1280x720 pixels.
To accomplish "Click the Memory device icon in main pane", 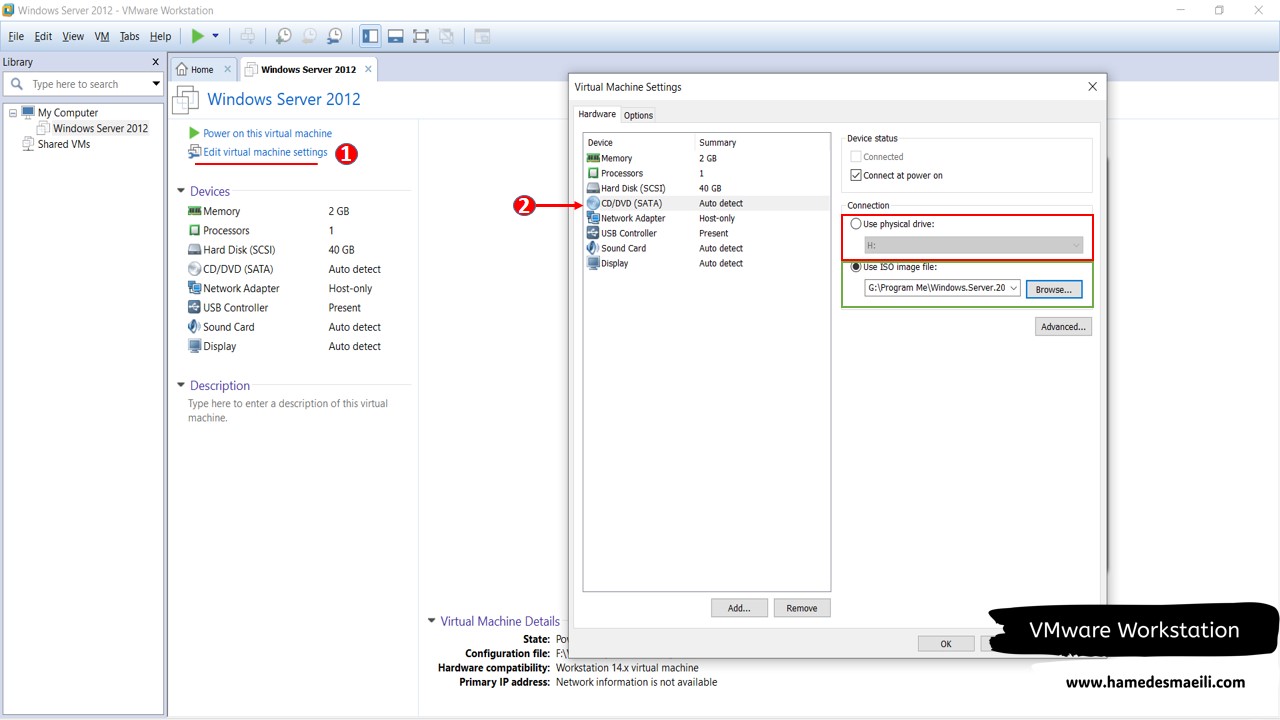I will 195,211.
